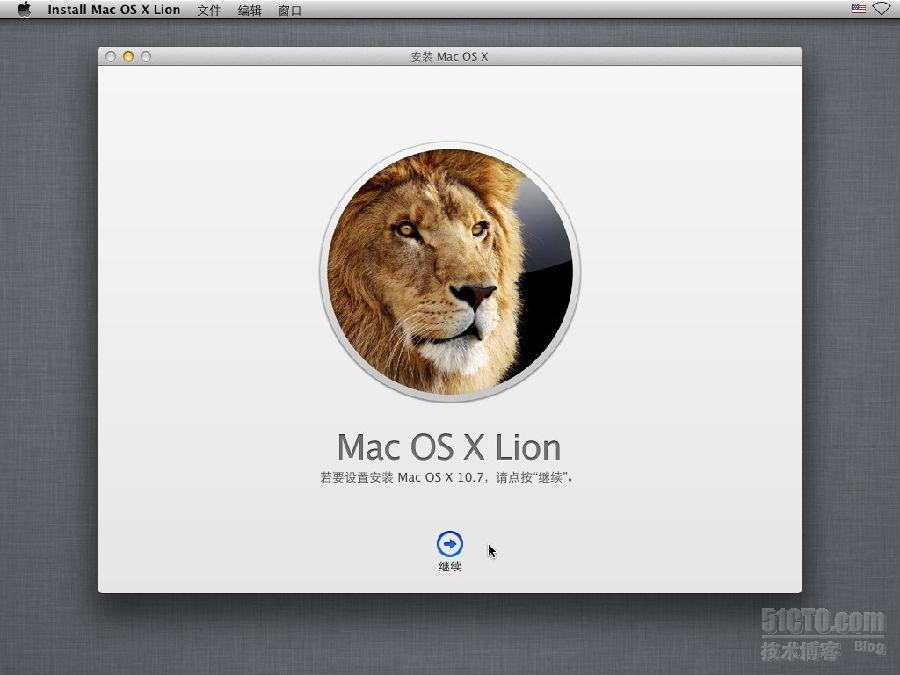Open the Apple menu
Viewport: 900px width, 675px height.
[24, 9]
